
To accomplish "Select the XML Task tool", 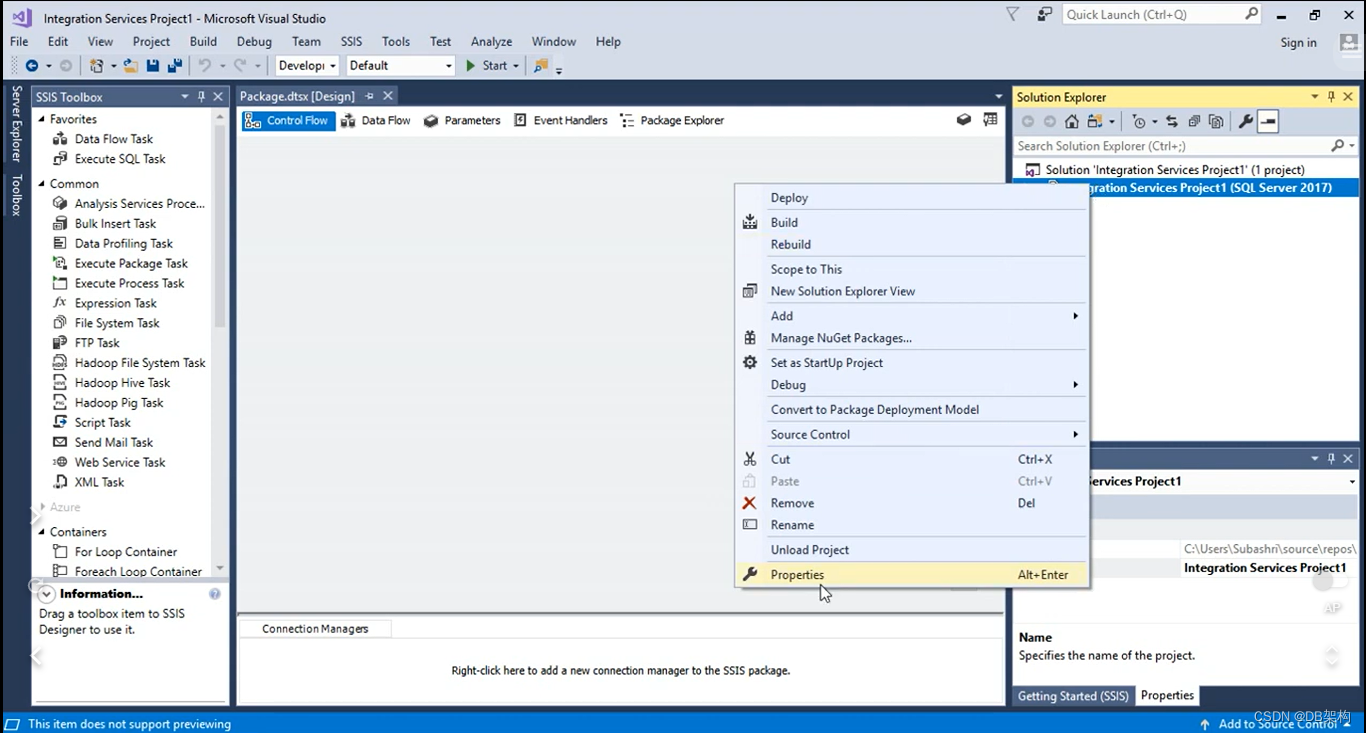I will pos(97,481).
